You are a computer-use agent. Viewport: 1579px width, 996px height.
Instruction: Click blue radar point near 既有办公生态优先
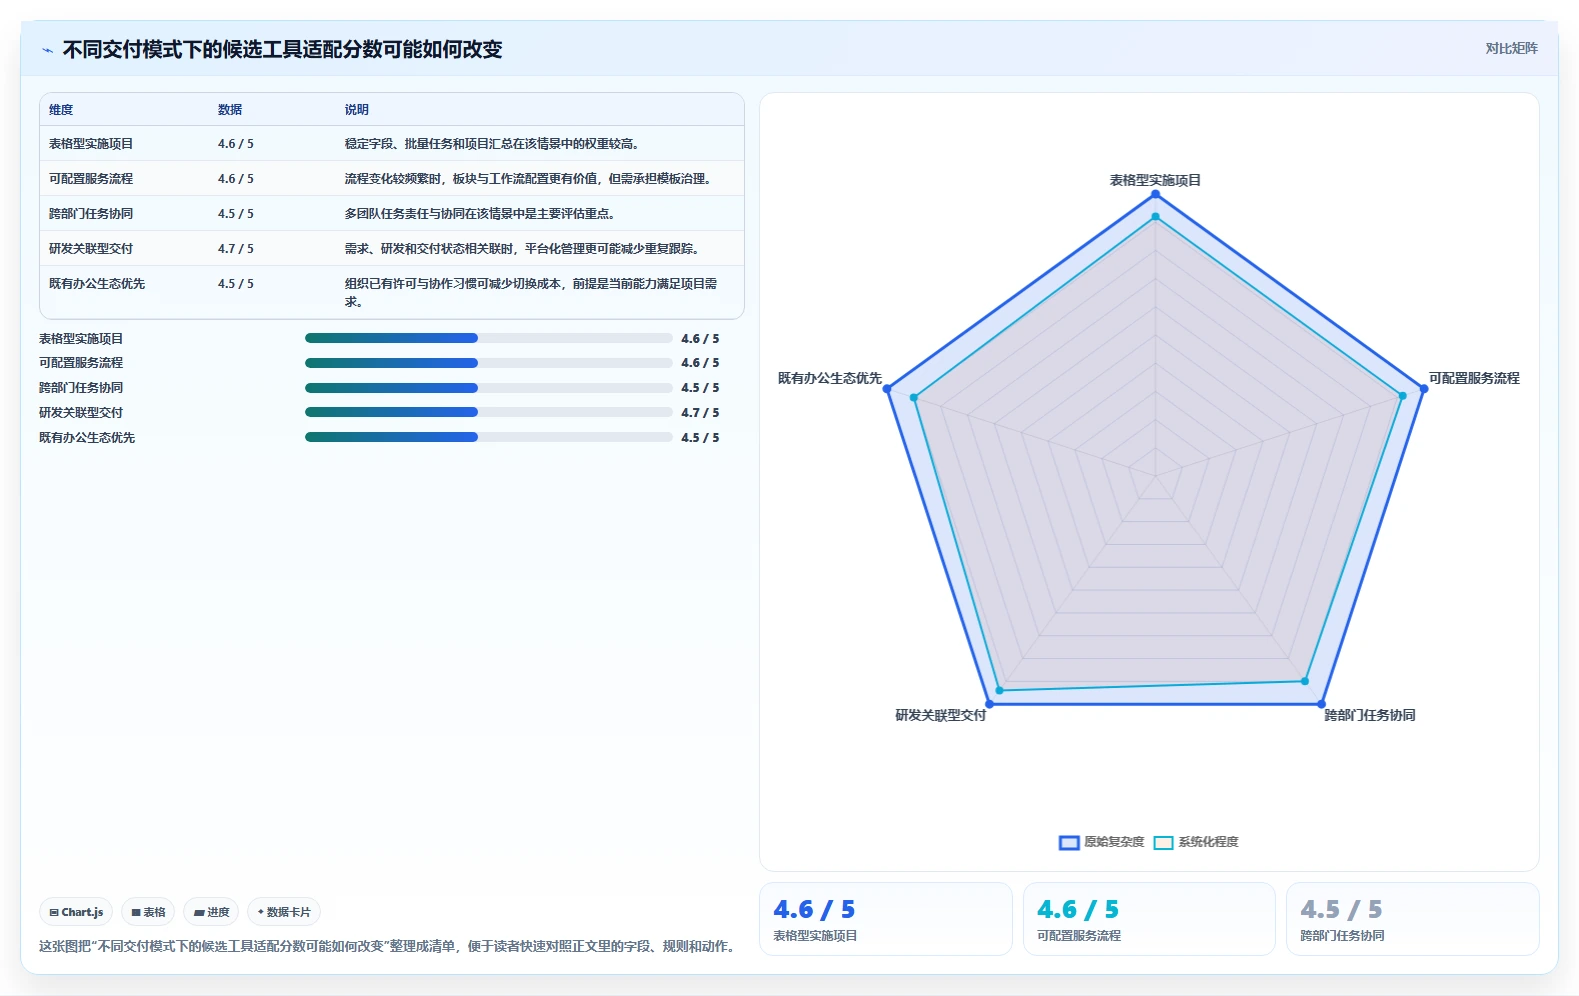pos(887,389)
